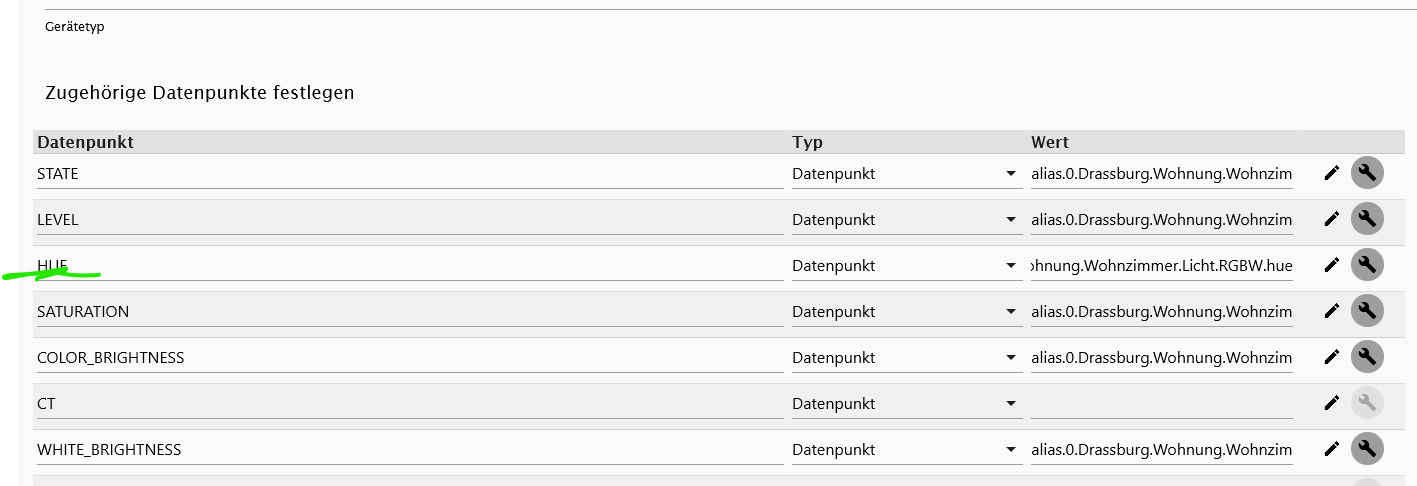Screen dimensions: 1417x486
Task: Click the pencil edit icon for COLOR_BRIGHTNESS
Action: [1331, 357]
